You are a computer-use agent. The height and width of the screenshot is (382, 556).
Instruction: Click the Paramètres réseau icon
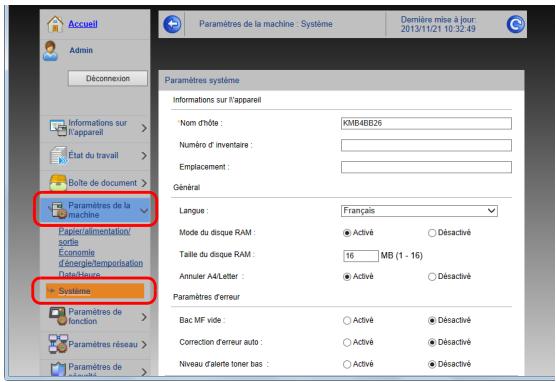pyautogui.click(x=58, y=344)
